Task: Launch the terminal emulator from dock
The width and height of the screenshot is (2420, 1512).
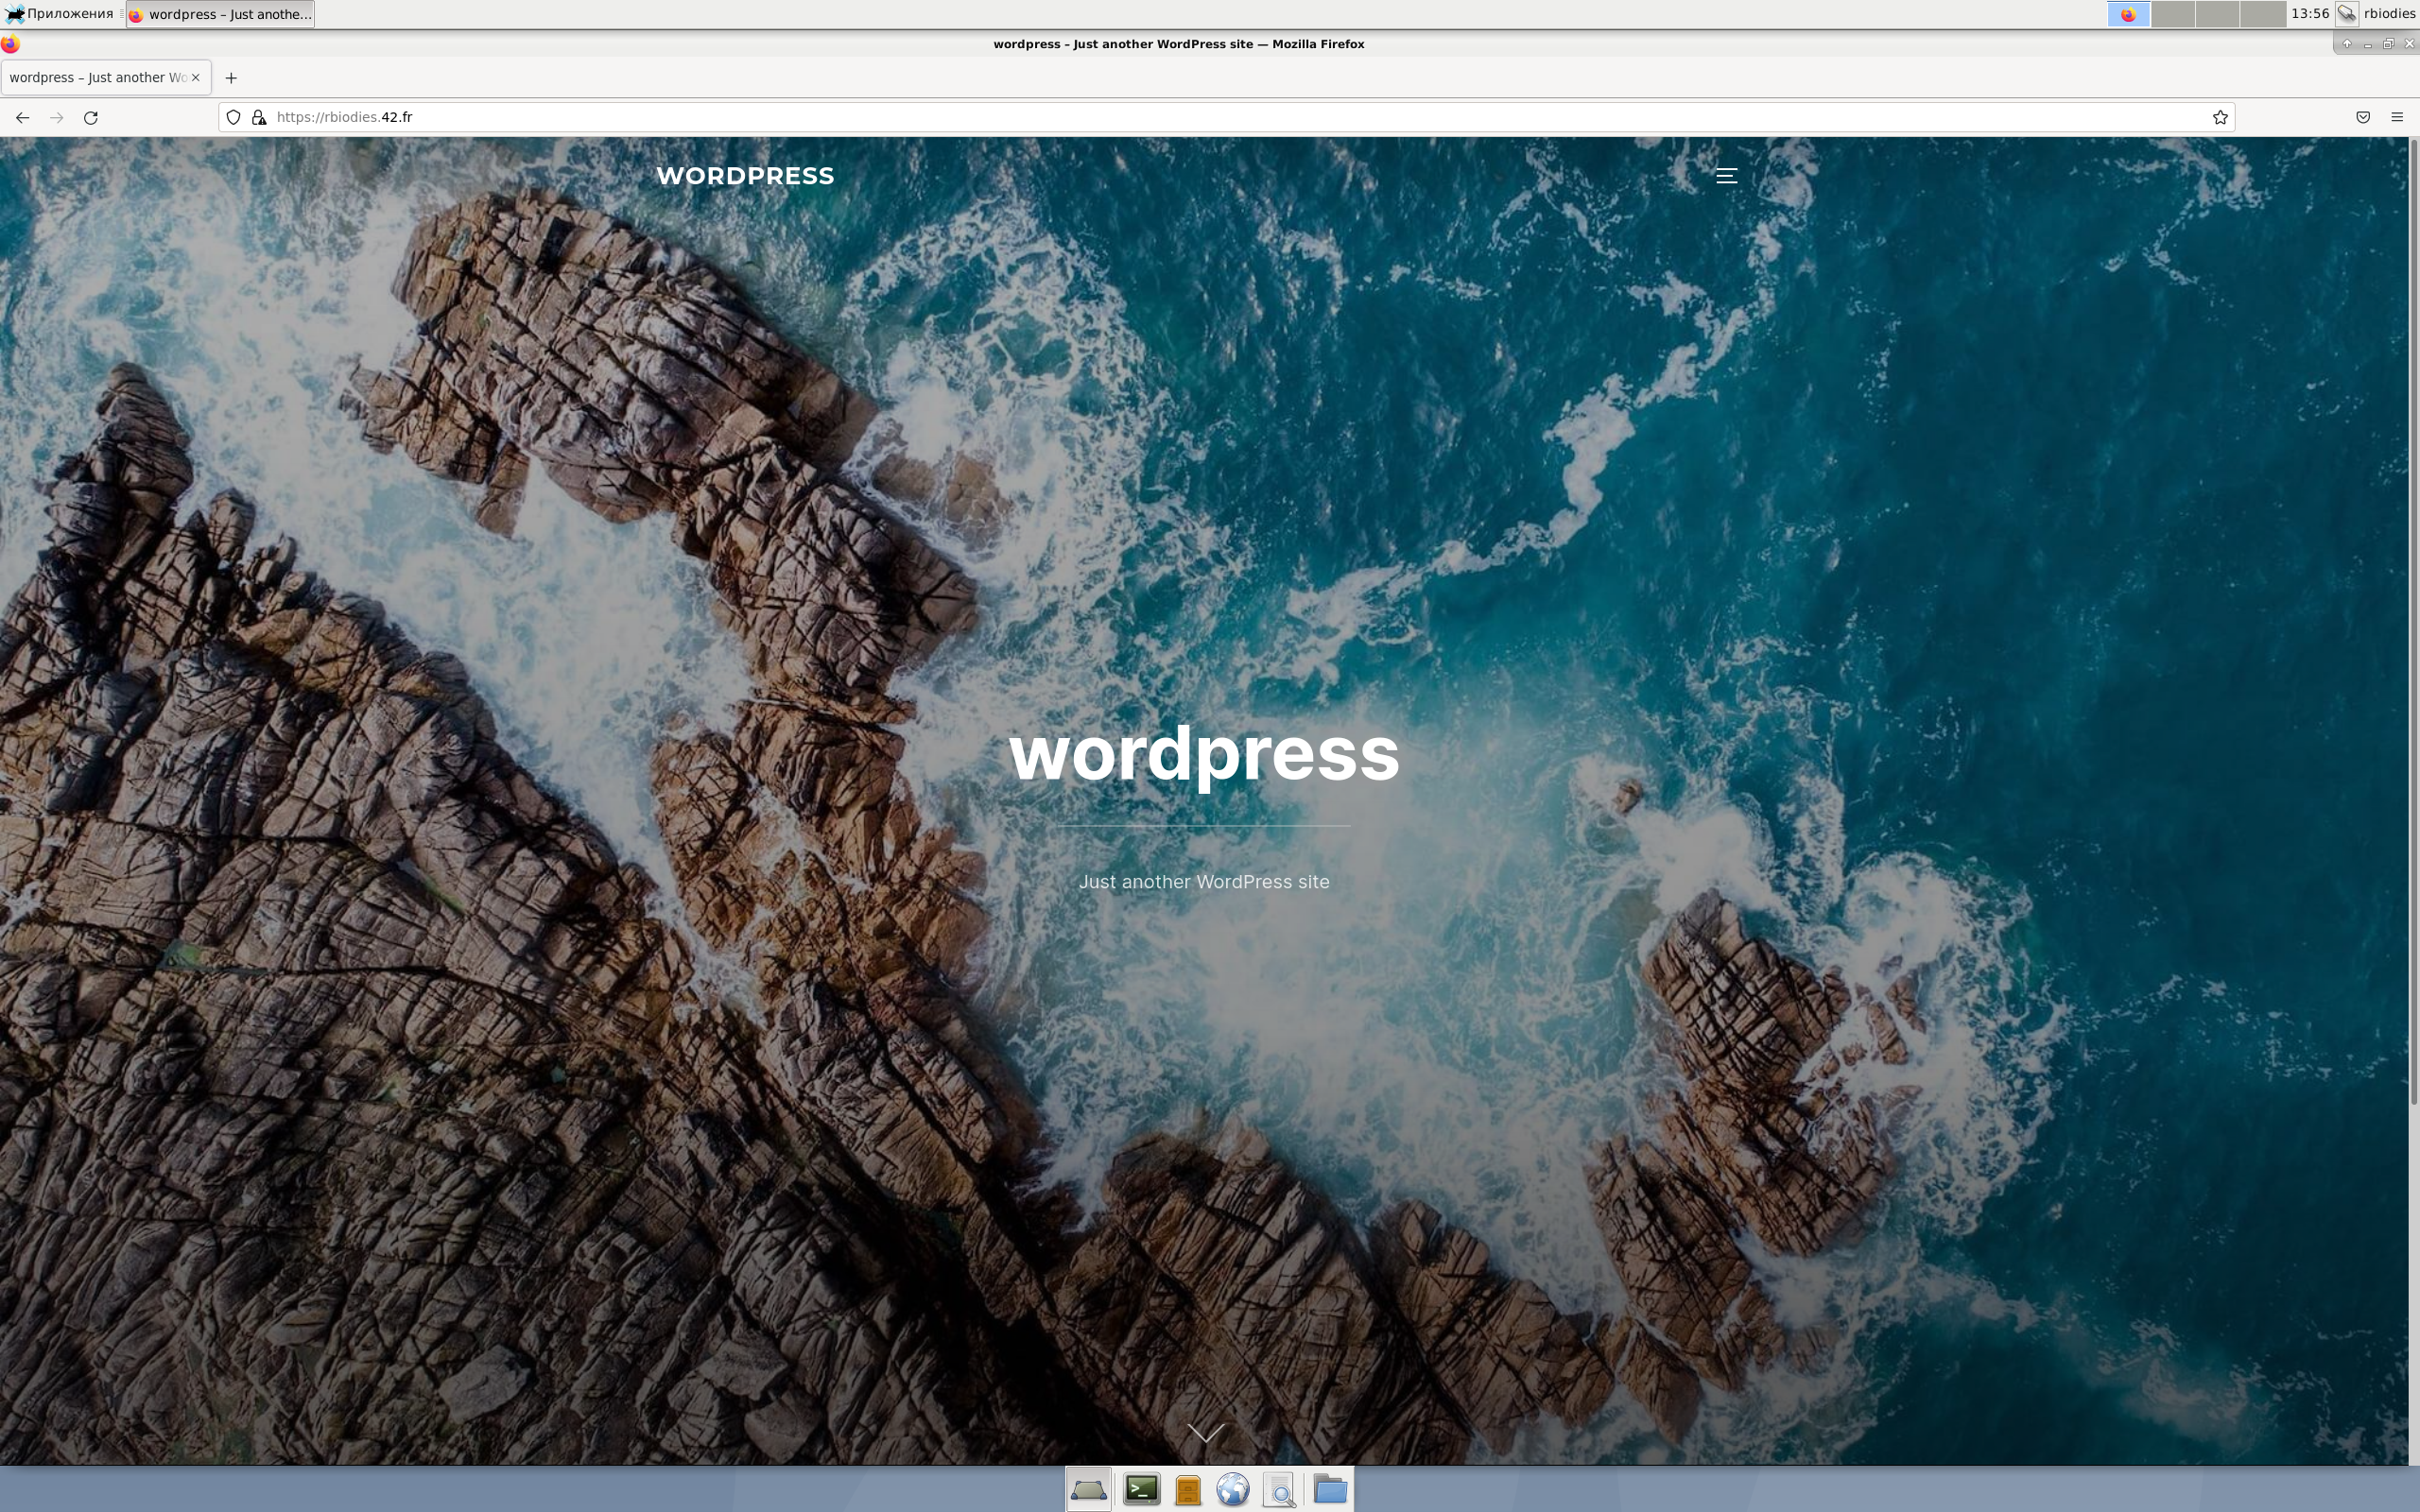Action: click(x=1141, y=1490)
